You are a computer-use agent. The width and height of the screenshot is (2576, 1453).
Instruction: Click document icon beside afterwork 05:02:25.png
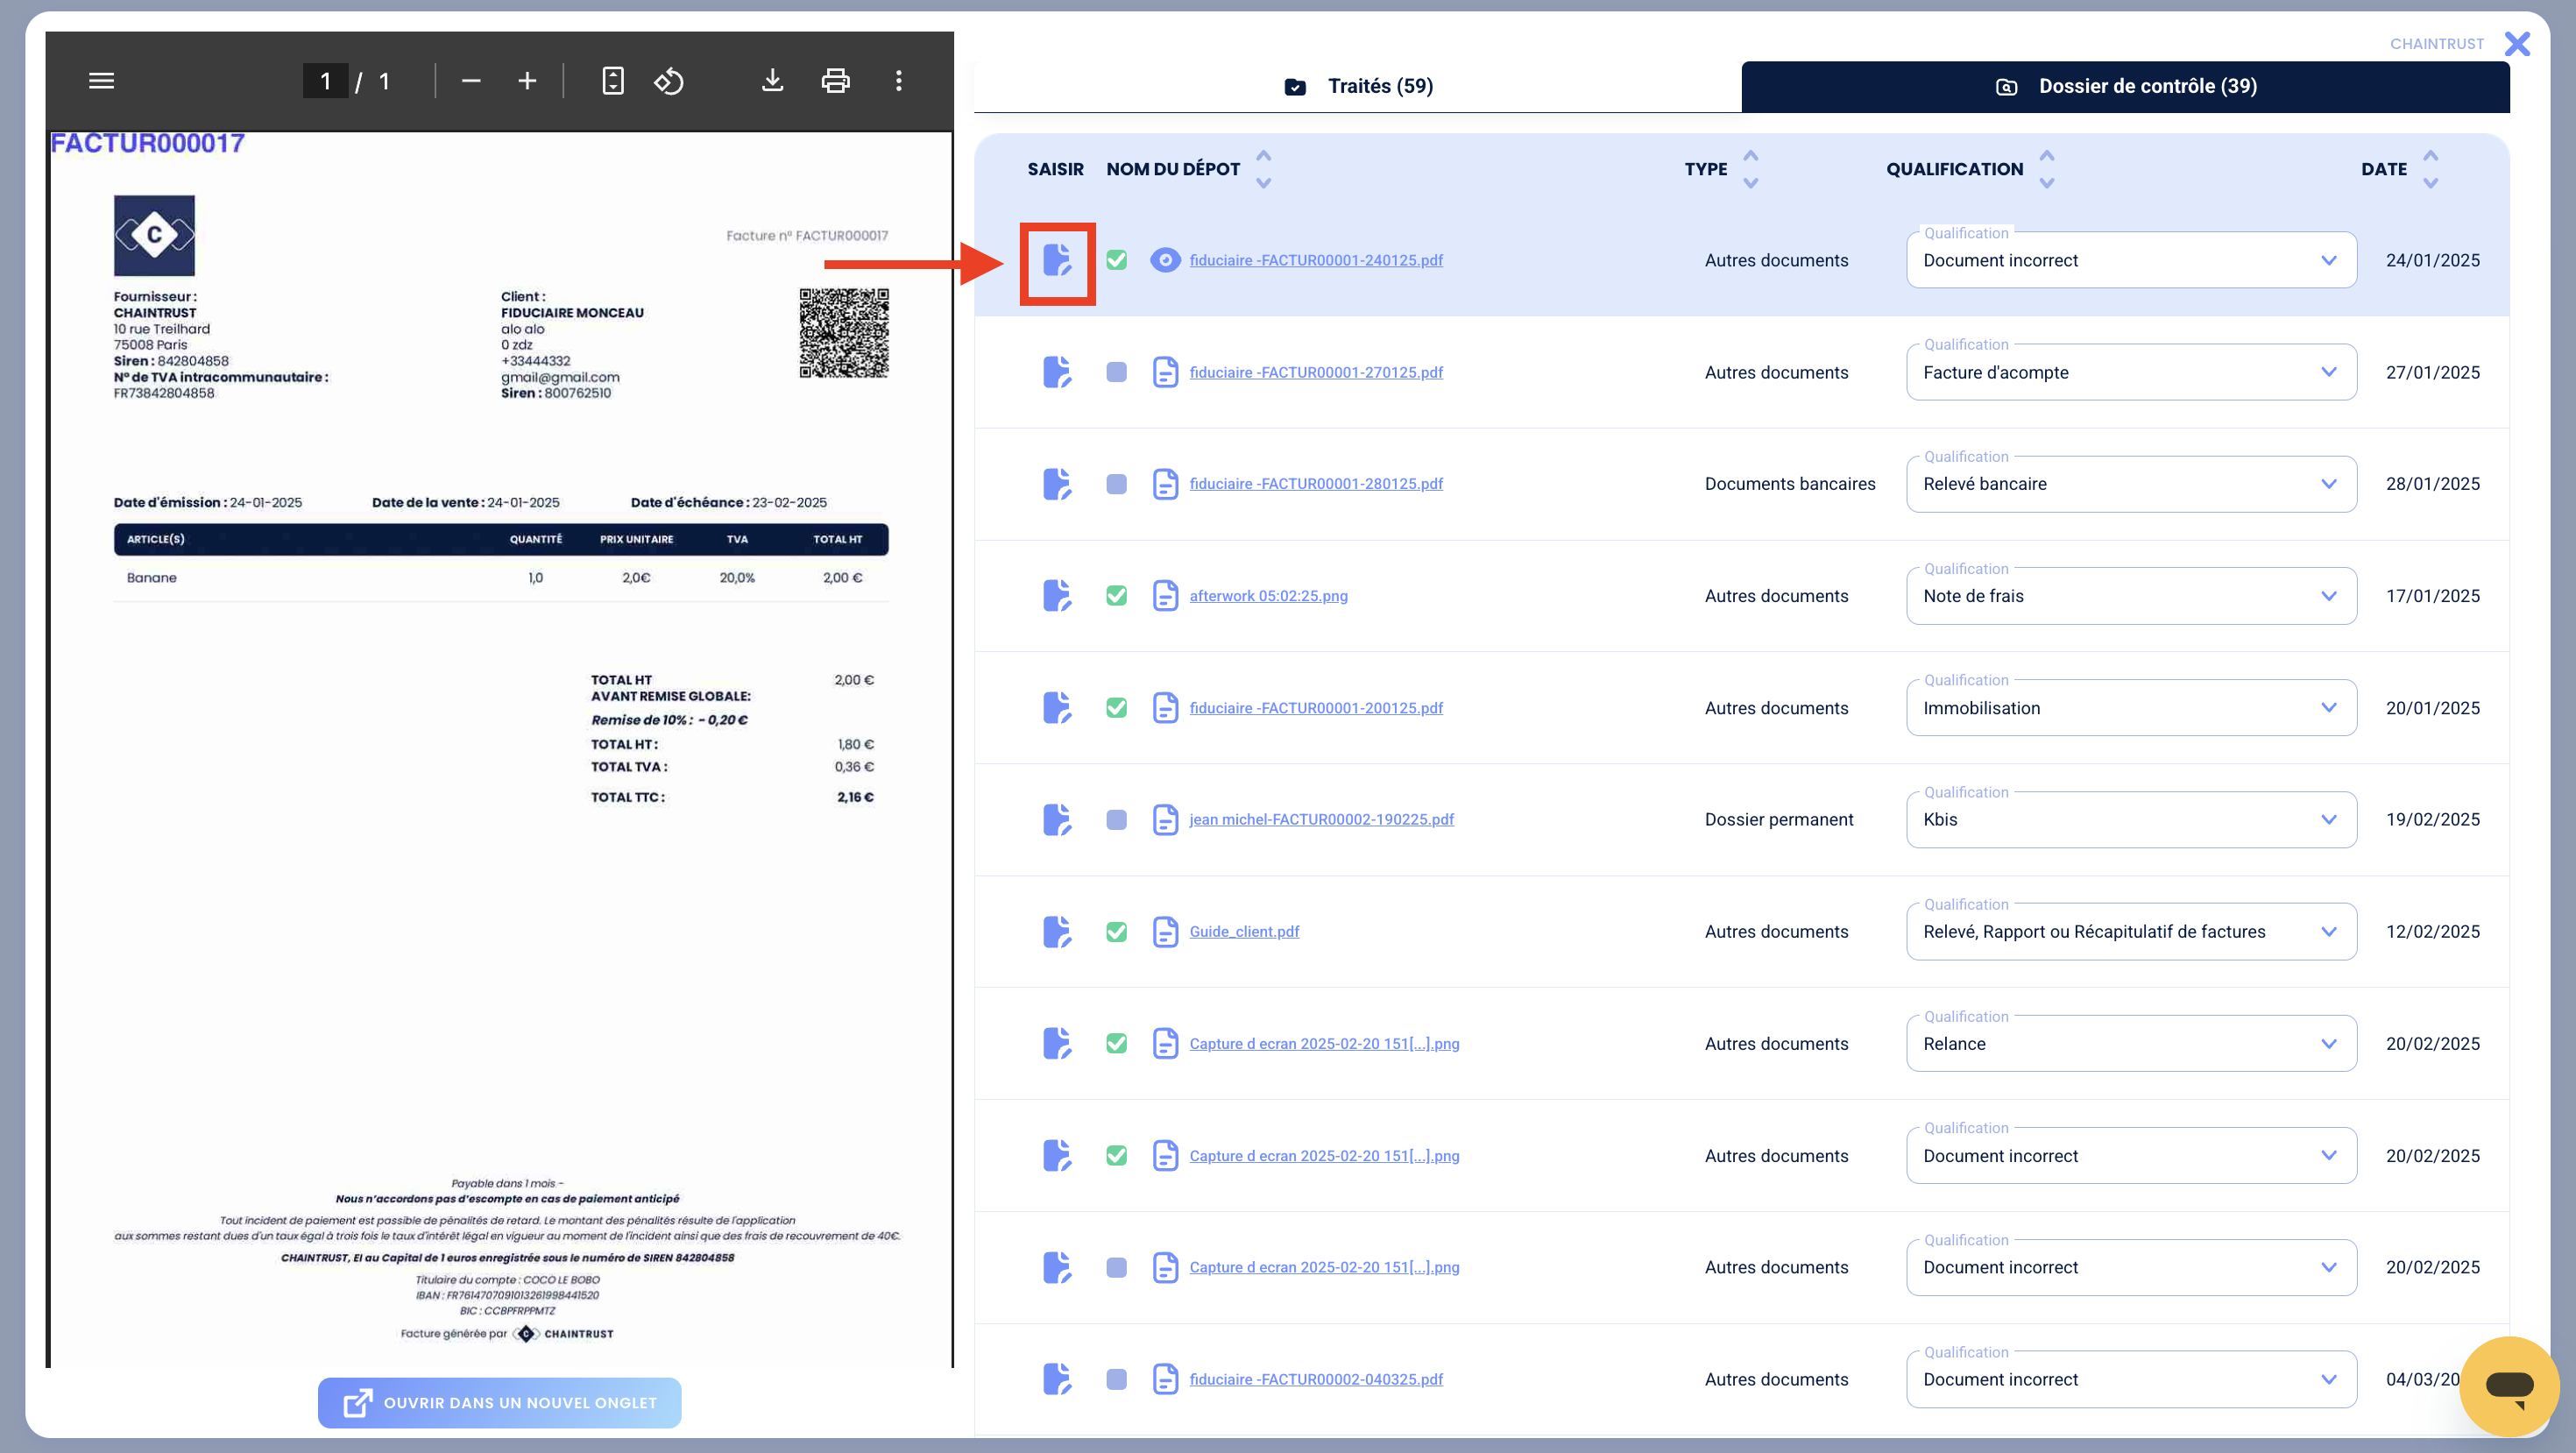click(x=1165, y=596)
